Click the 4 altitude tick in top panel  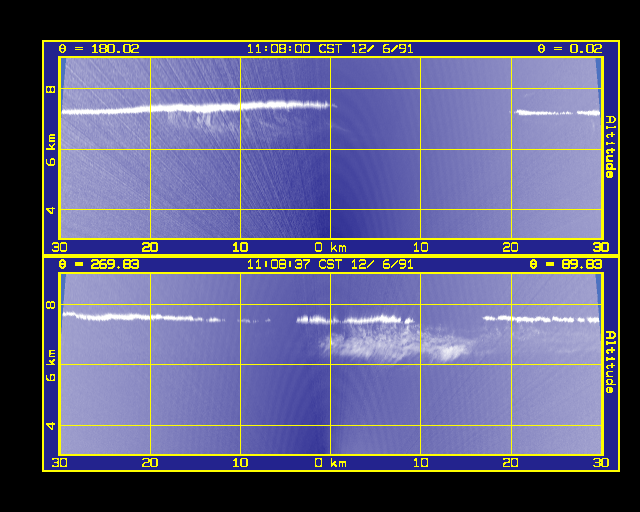click(x=51, y=210)
